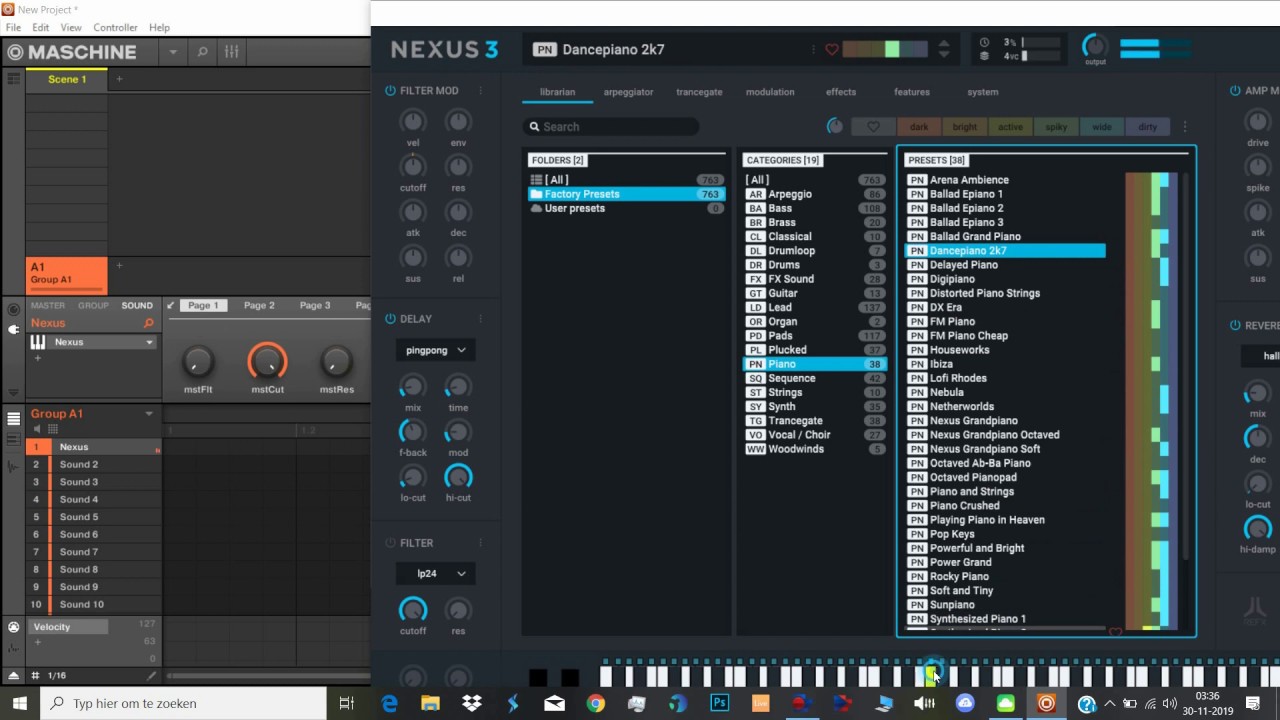Viewport: 1280px width, 720px height.
Task: Open the 1/16 step grid setting
Action: pos(57,676)
